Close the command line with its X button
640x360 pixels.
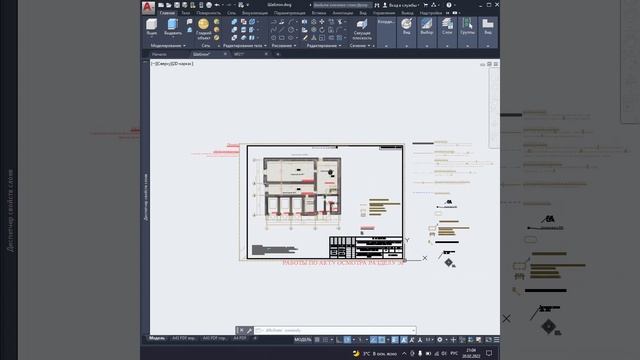(x=241, y=330)
